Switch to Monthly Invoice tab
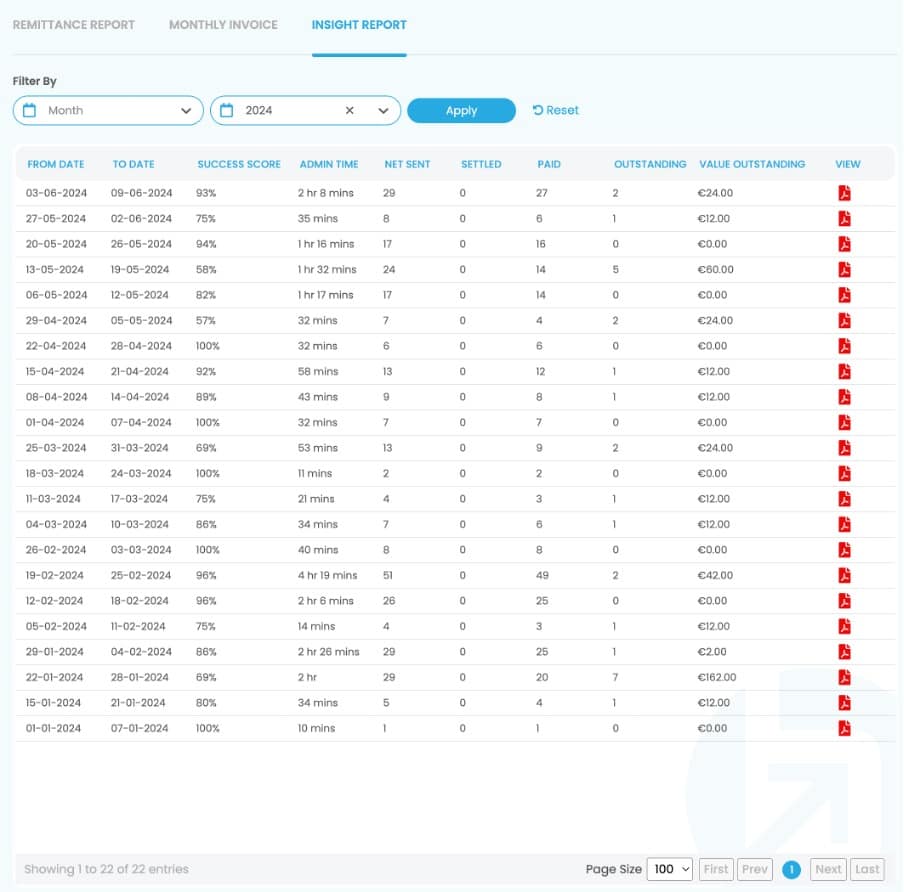The image size is (904, 892). coord(223,25)
